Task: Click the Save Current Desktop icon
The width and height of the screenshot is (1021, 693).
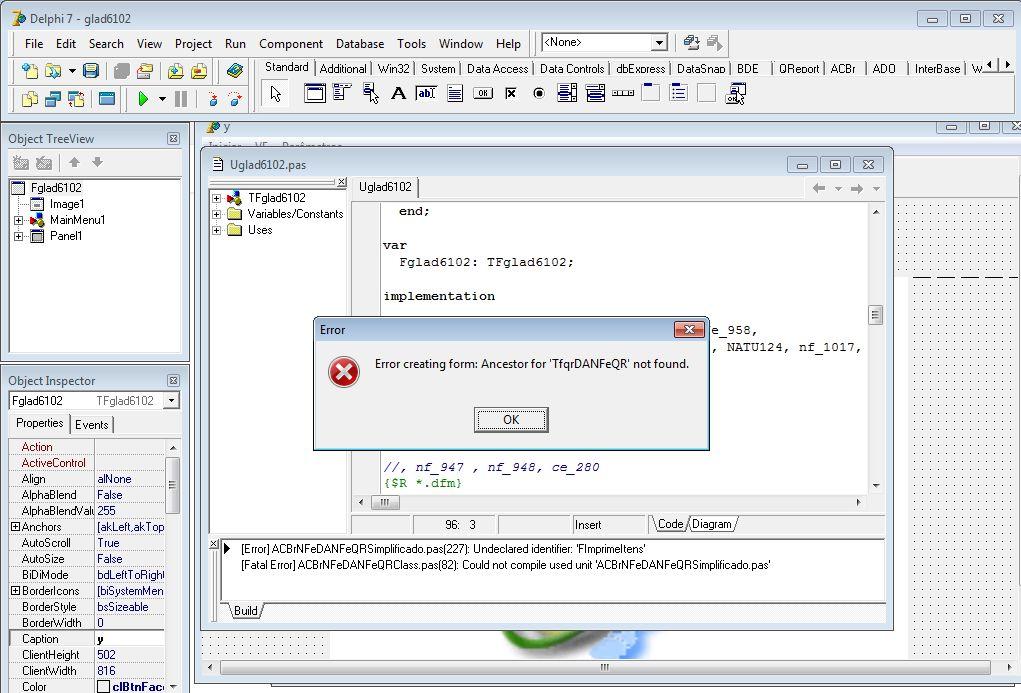Action: tap(692, 43)
